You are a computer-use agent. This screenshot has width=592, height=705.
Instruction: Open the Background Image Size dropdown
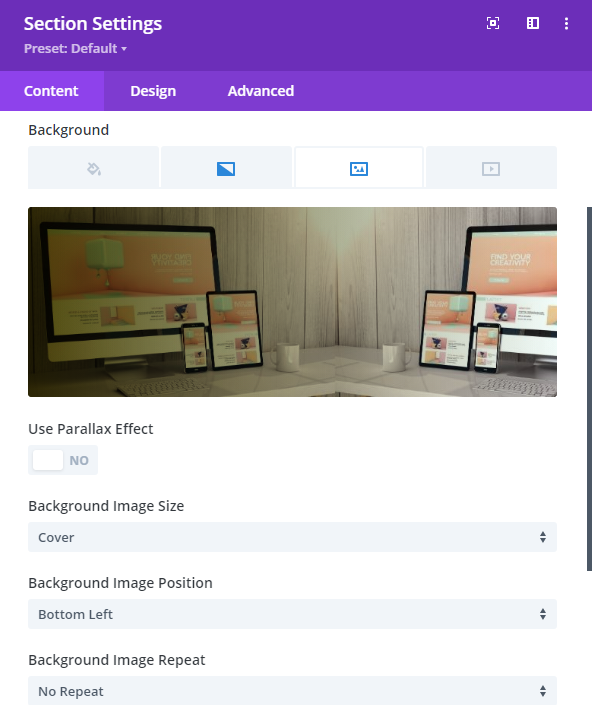click(x=292, y=537)
